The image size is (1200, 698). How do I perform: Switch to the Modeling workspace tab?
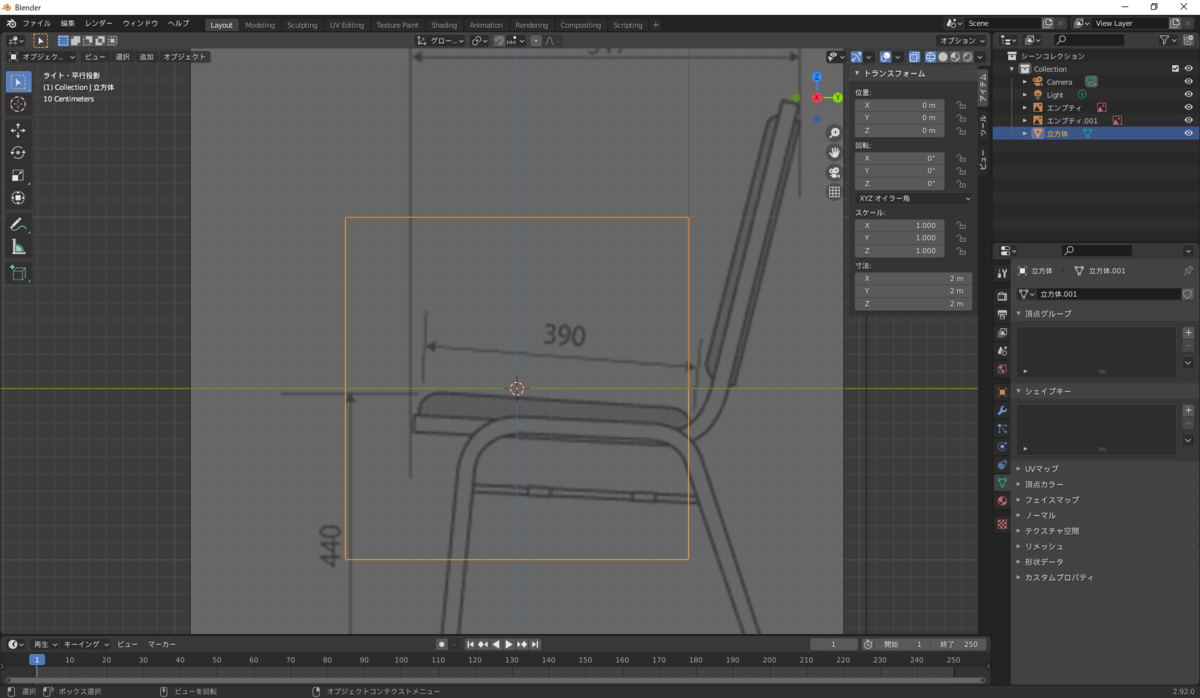[x=260, y=25]
